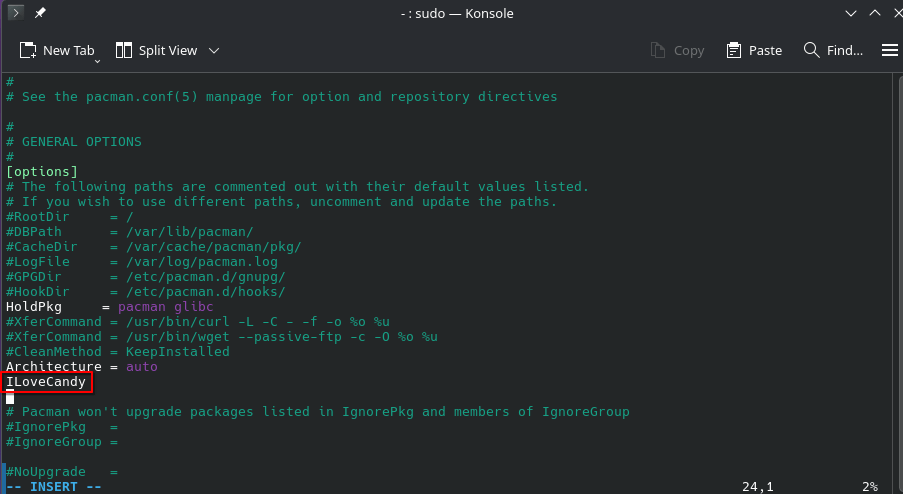Click the '#CleanMethod = KeepInstalled' line
This screenshot has height=494, width=903.
(117, 352)
